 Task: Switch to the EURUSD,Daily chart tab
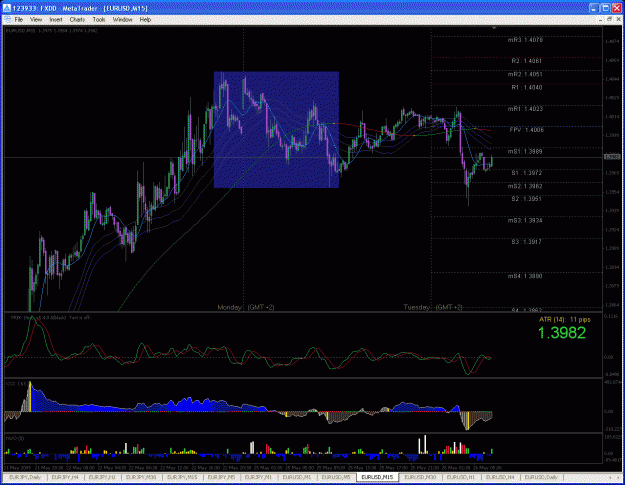pyautogui.click(x=541, y=477)
